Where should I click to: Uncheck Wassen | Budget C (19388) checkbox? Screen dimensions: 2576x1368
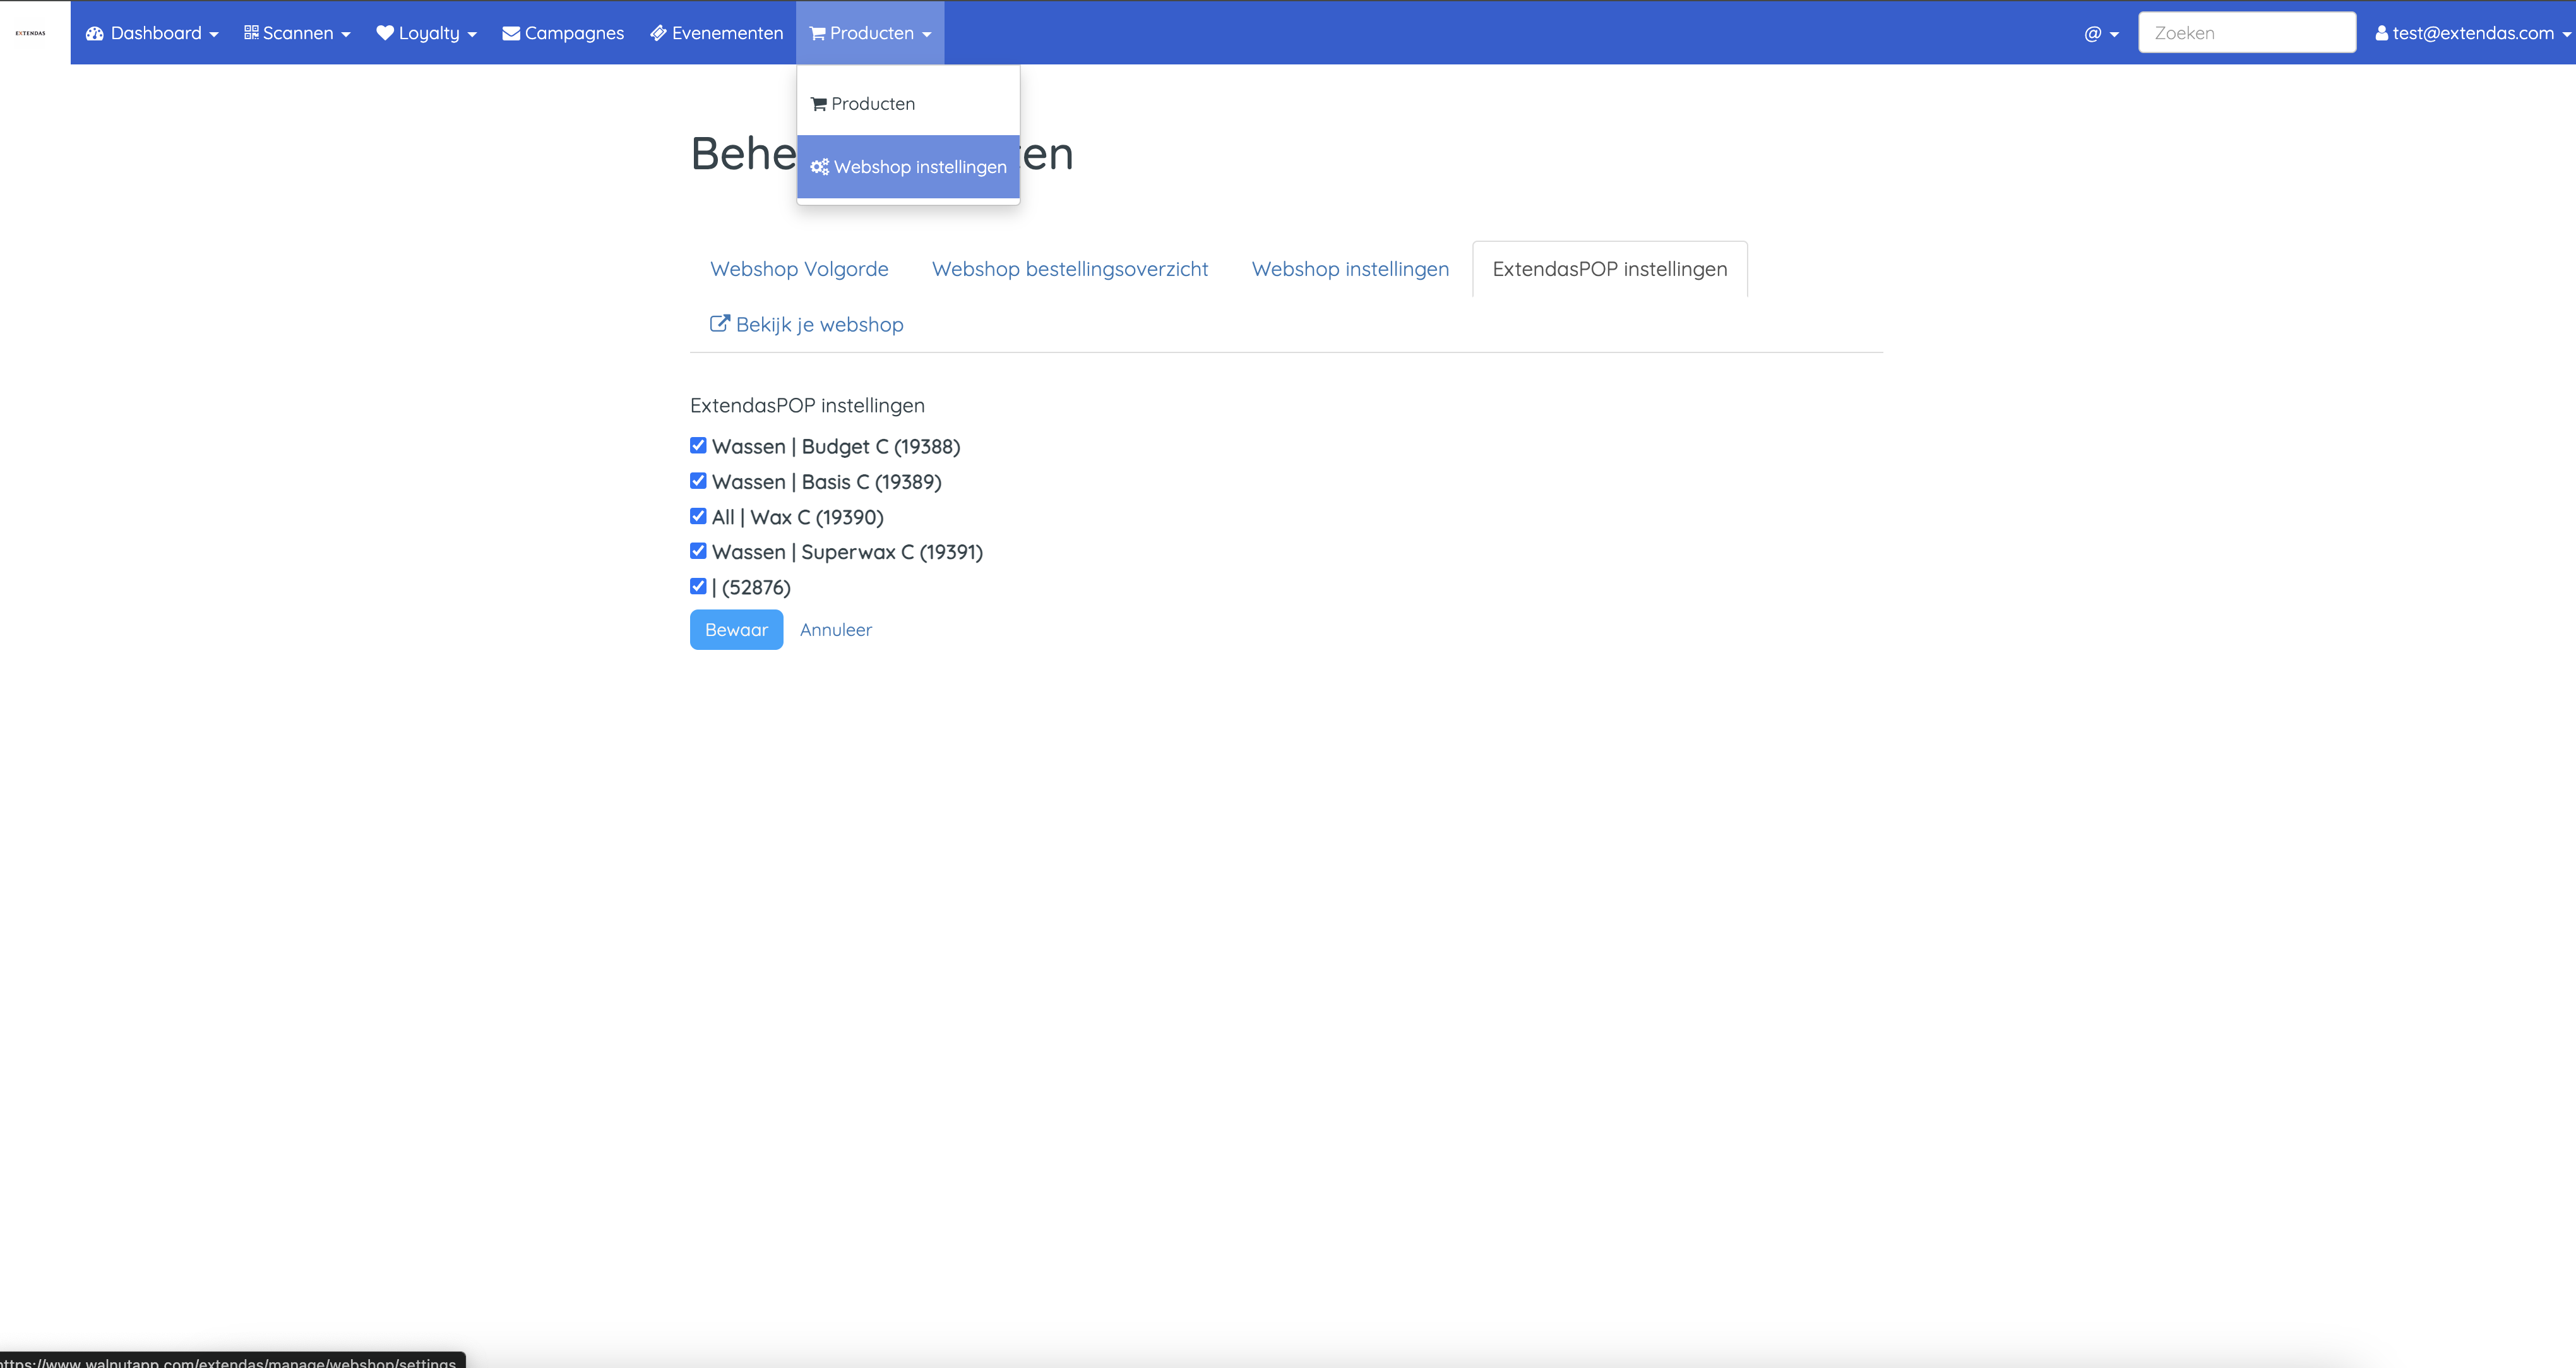[698, 446]
